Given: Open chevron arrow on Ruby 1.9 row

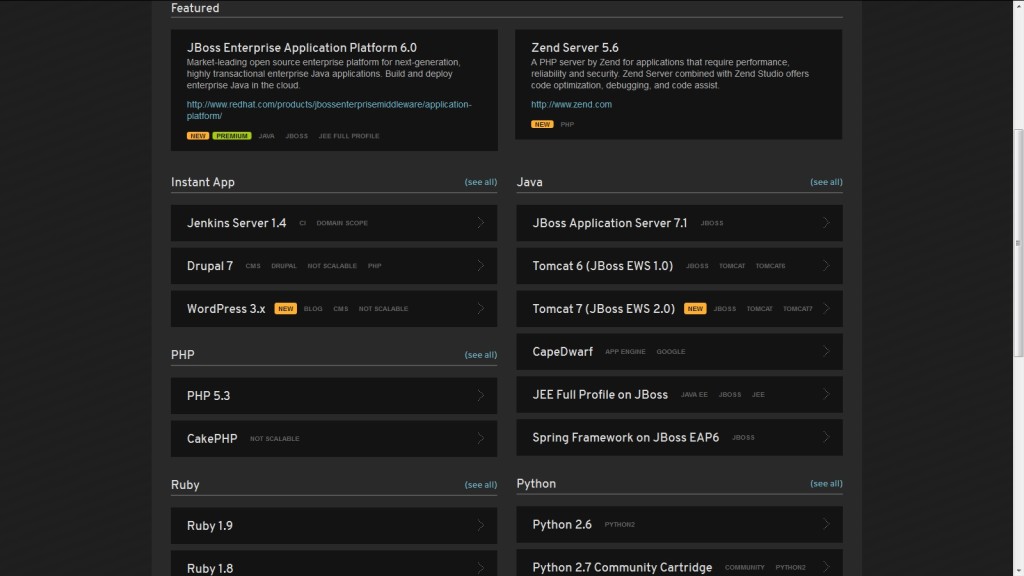Looking at the screenshot, I should pos(481,526).
